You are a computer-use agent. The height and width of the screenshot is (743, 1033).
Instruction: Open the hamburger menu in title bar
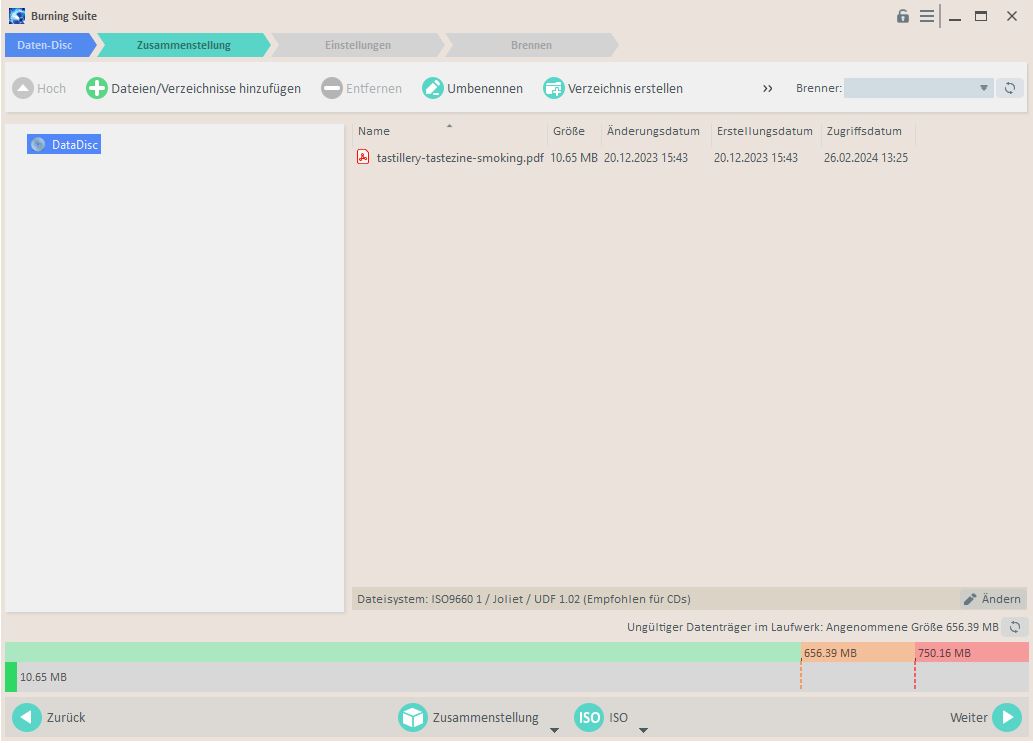point(927,16)
